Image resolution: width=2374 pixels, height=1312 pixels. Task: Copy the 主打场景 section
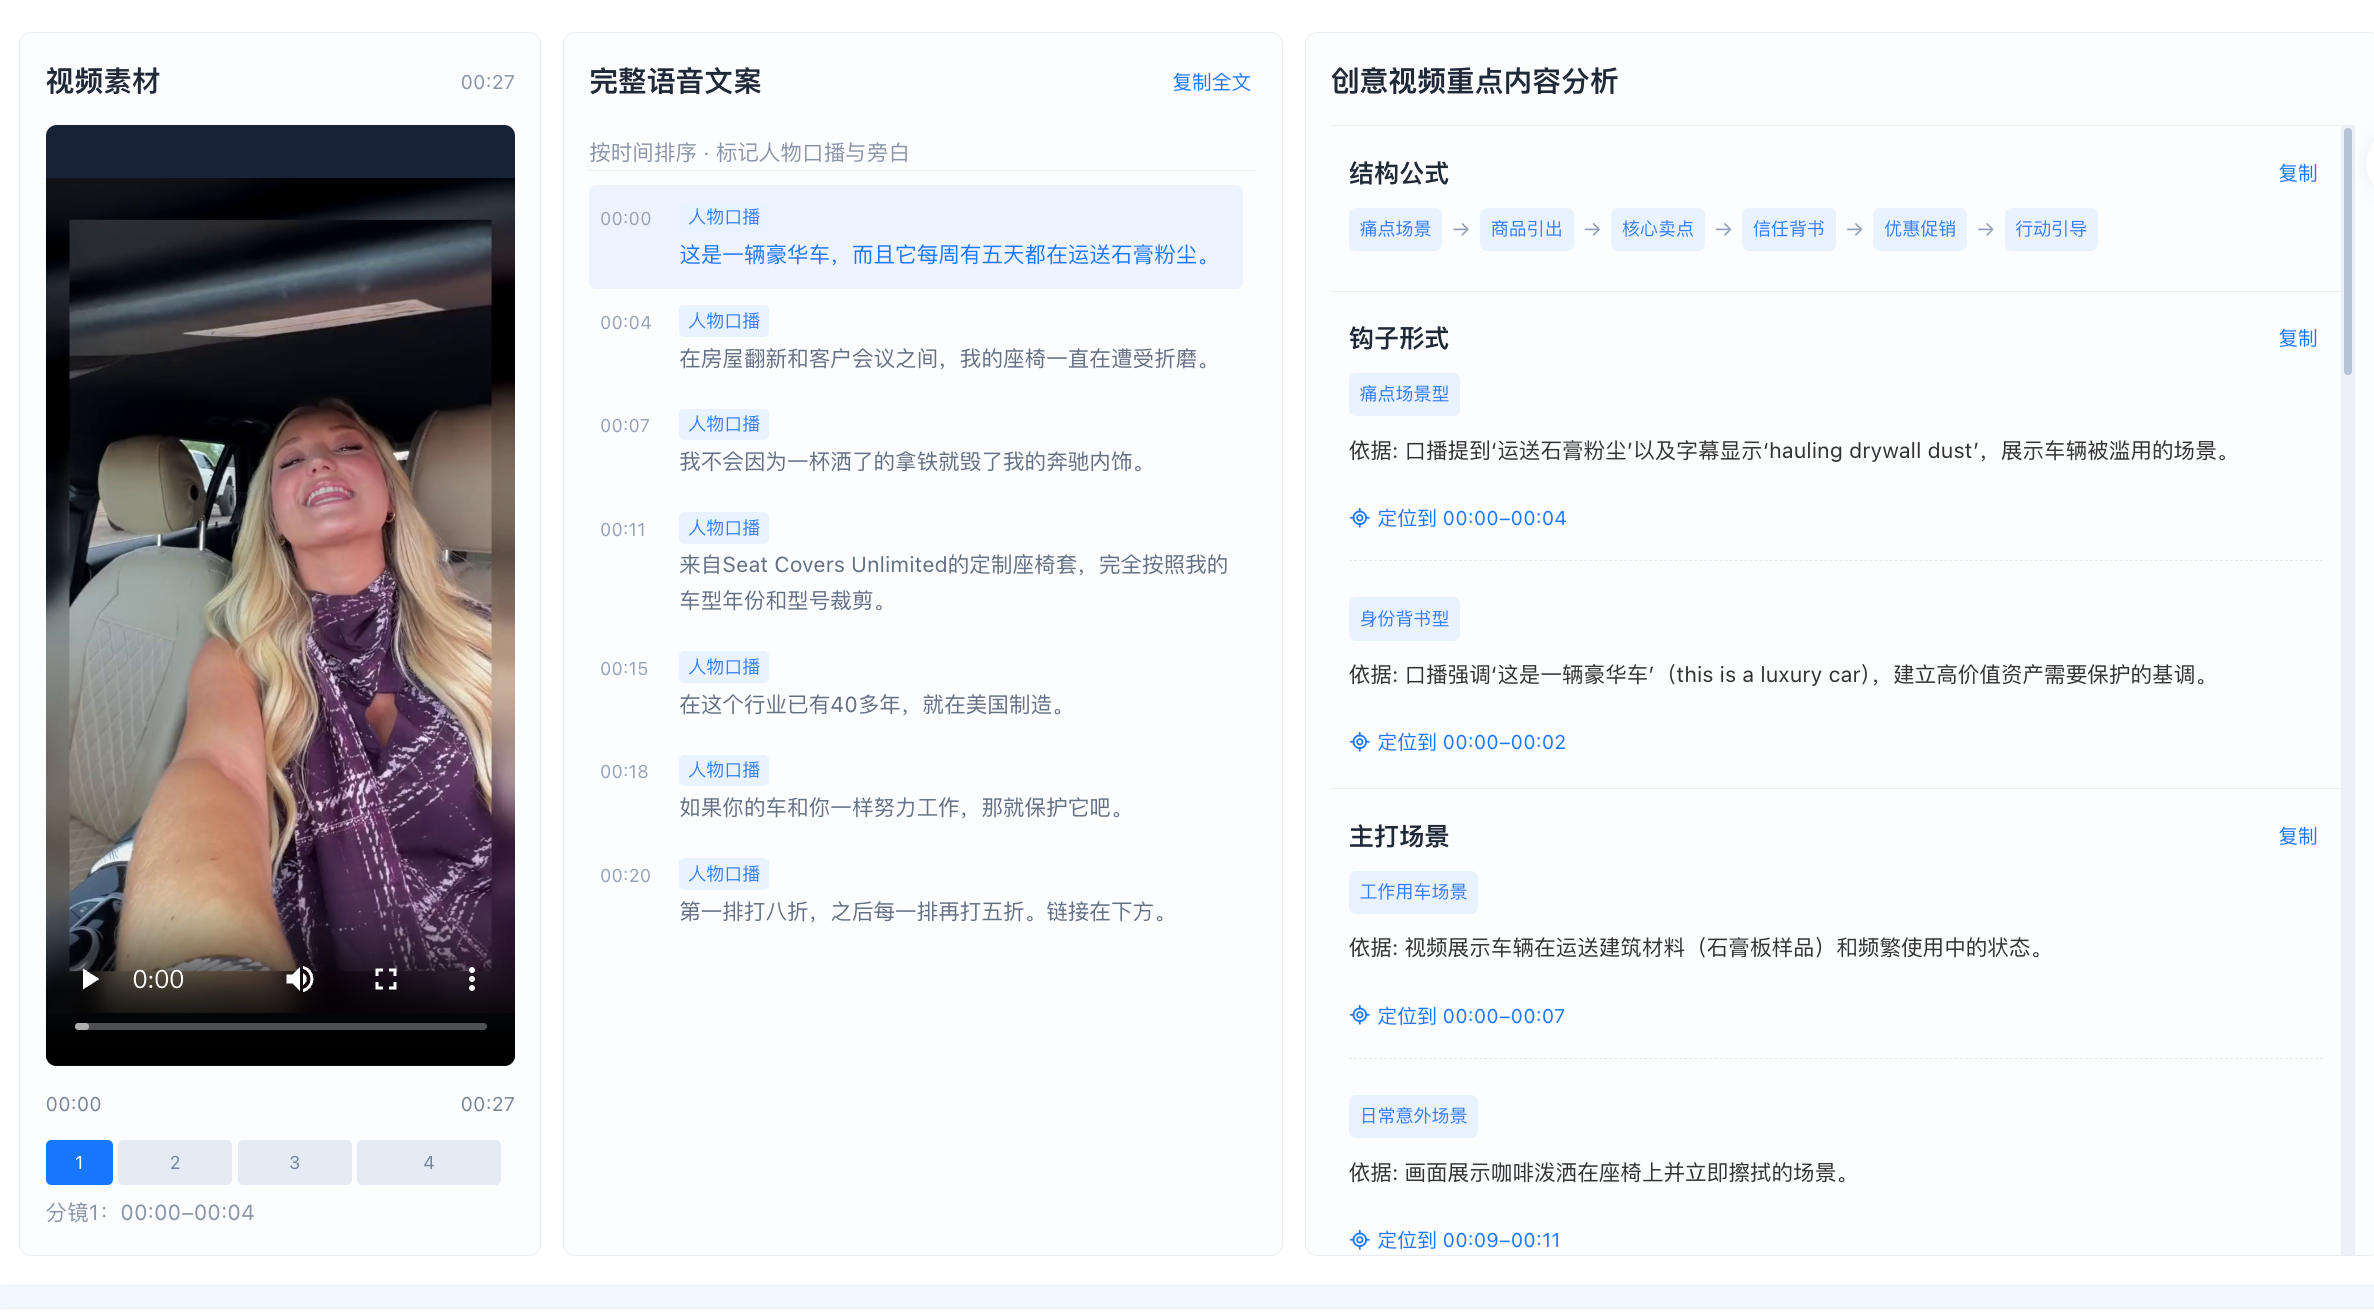point(2297,836)
